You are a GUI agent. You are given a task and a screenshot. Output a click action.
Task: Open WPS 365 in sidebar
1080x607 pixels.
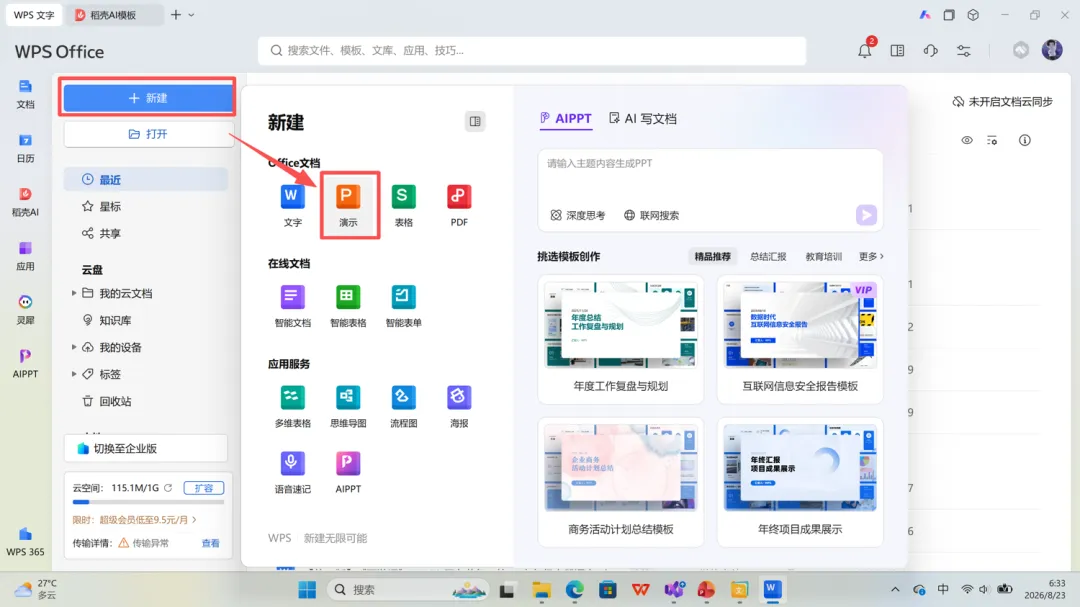[25, 542]
